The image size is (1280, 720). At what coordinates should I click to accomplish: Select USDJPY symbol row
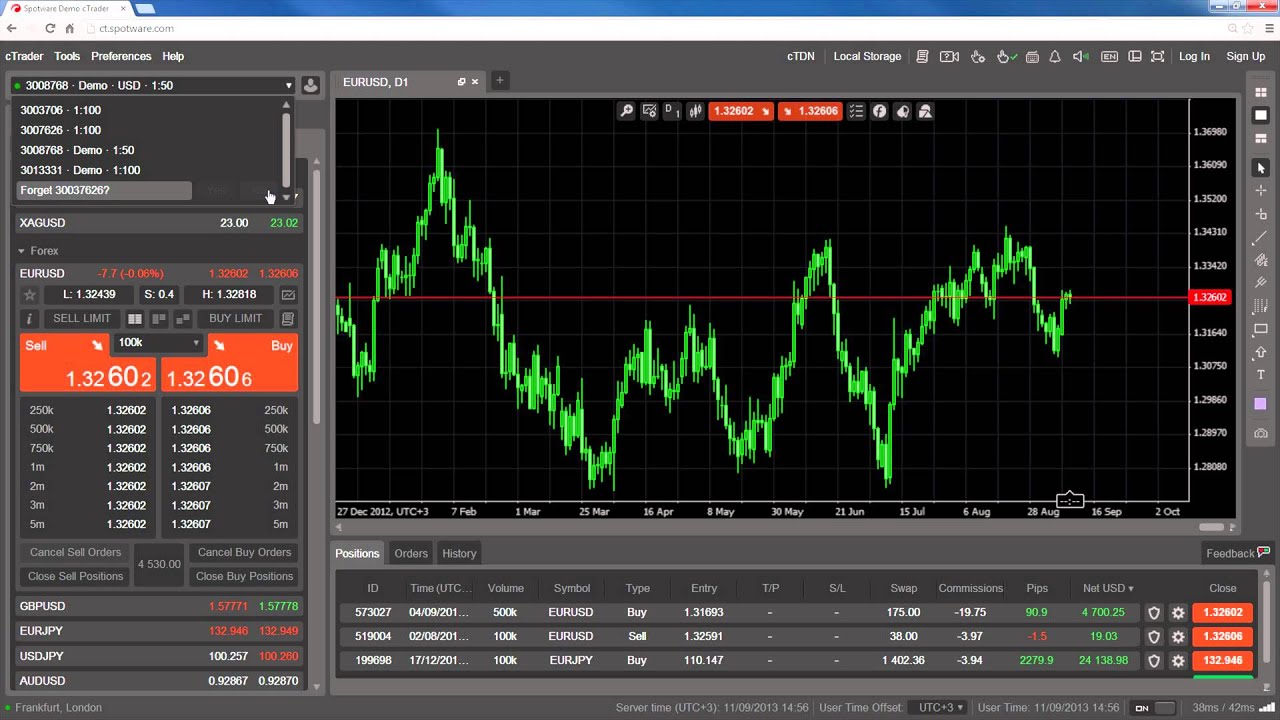point(159,656)
